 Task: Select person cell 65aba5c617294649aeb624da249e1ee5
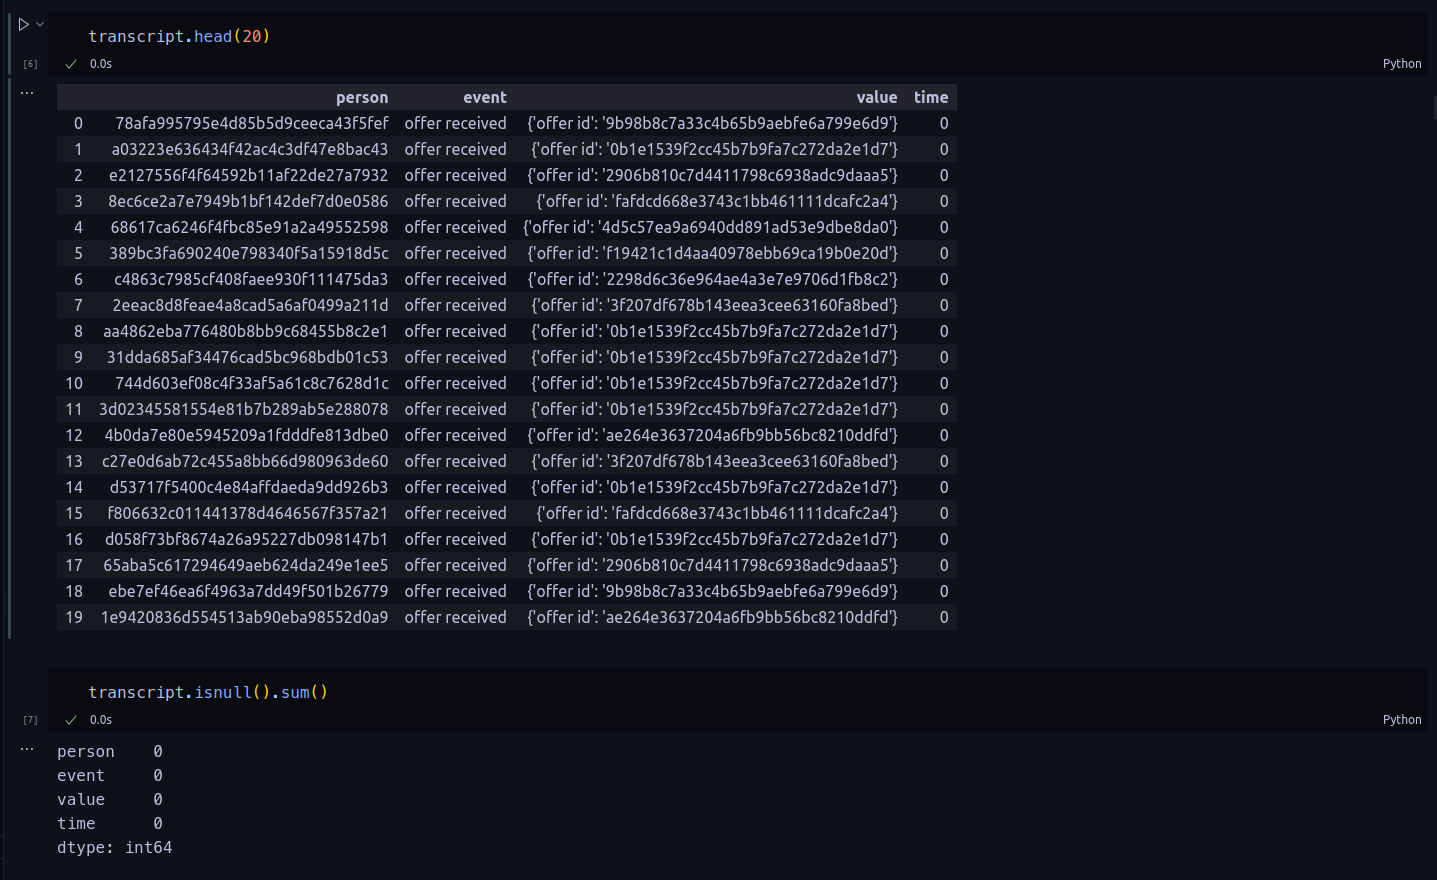[246, 565]
